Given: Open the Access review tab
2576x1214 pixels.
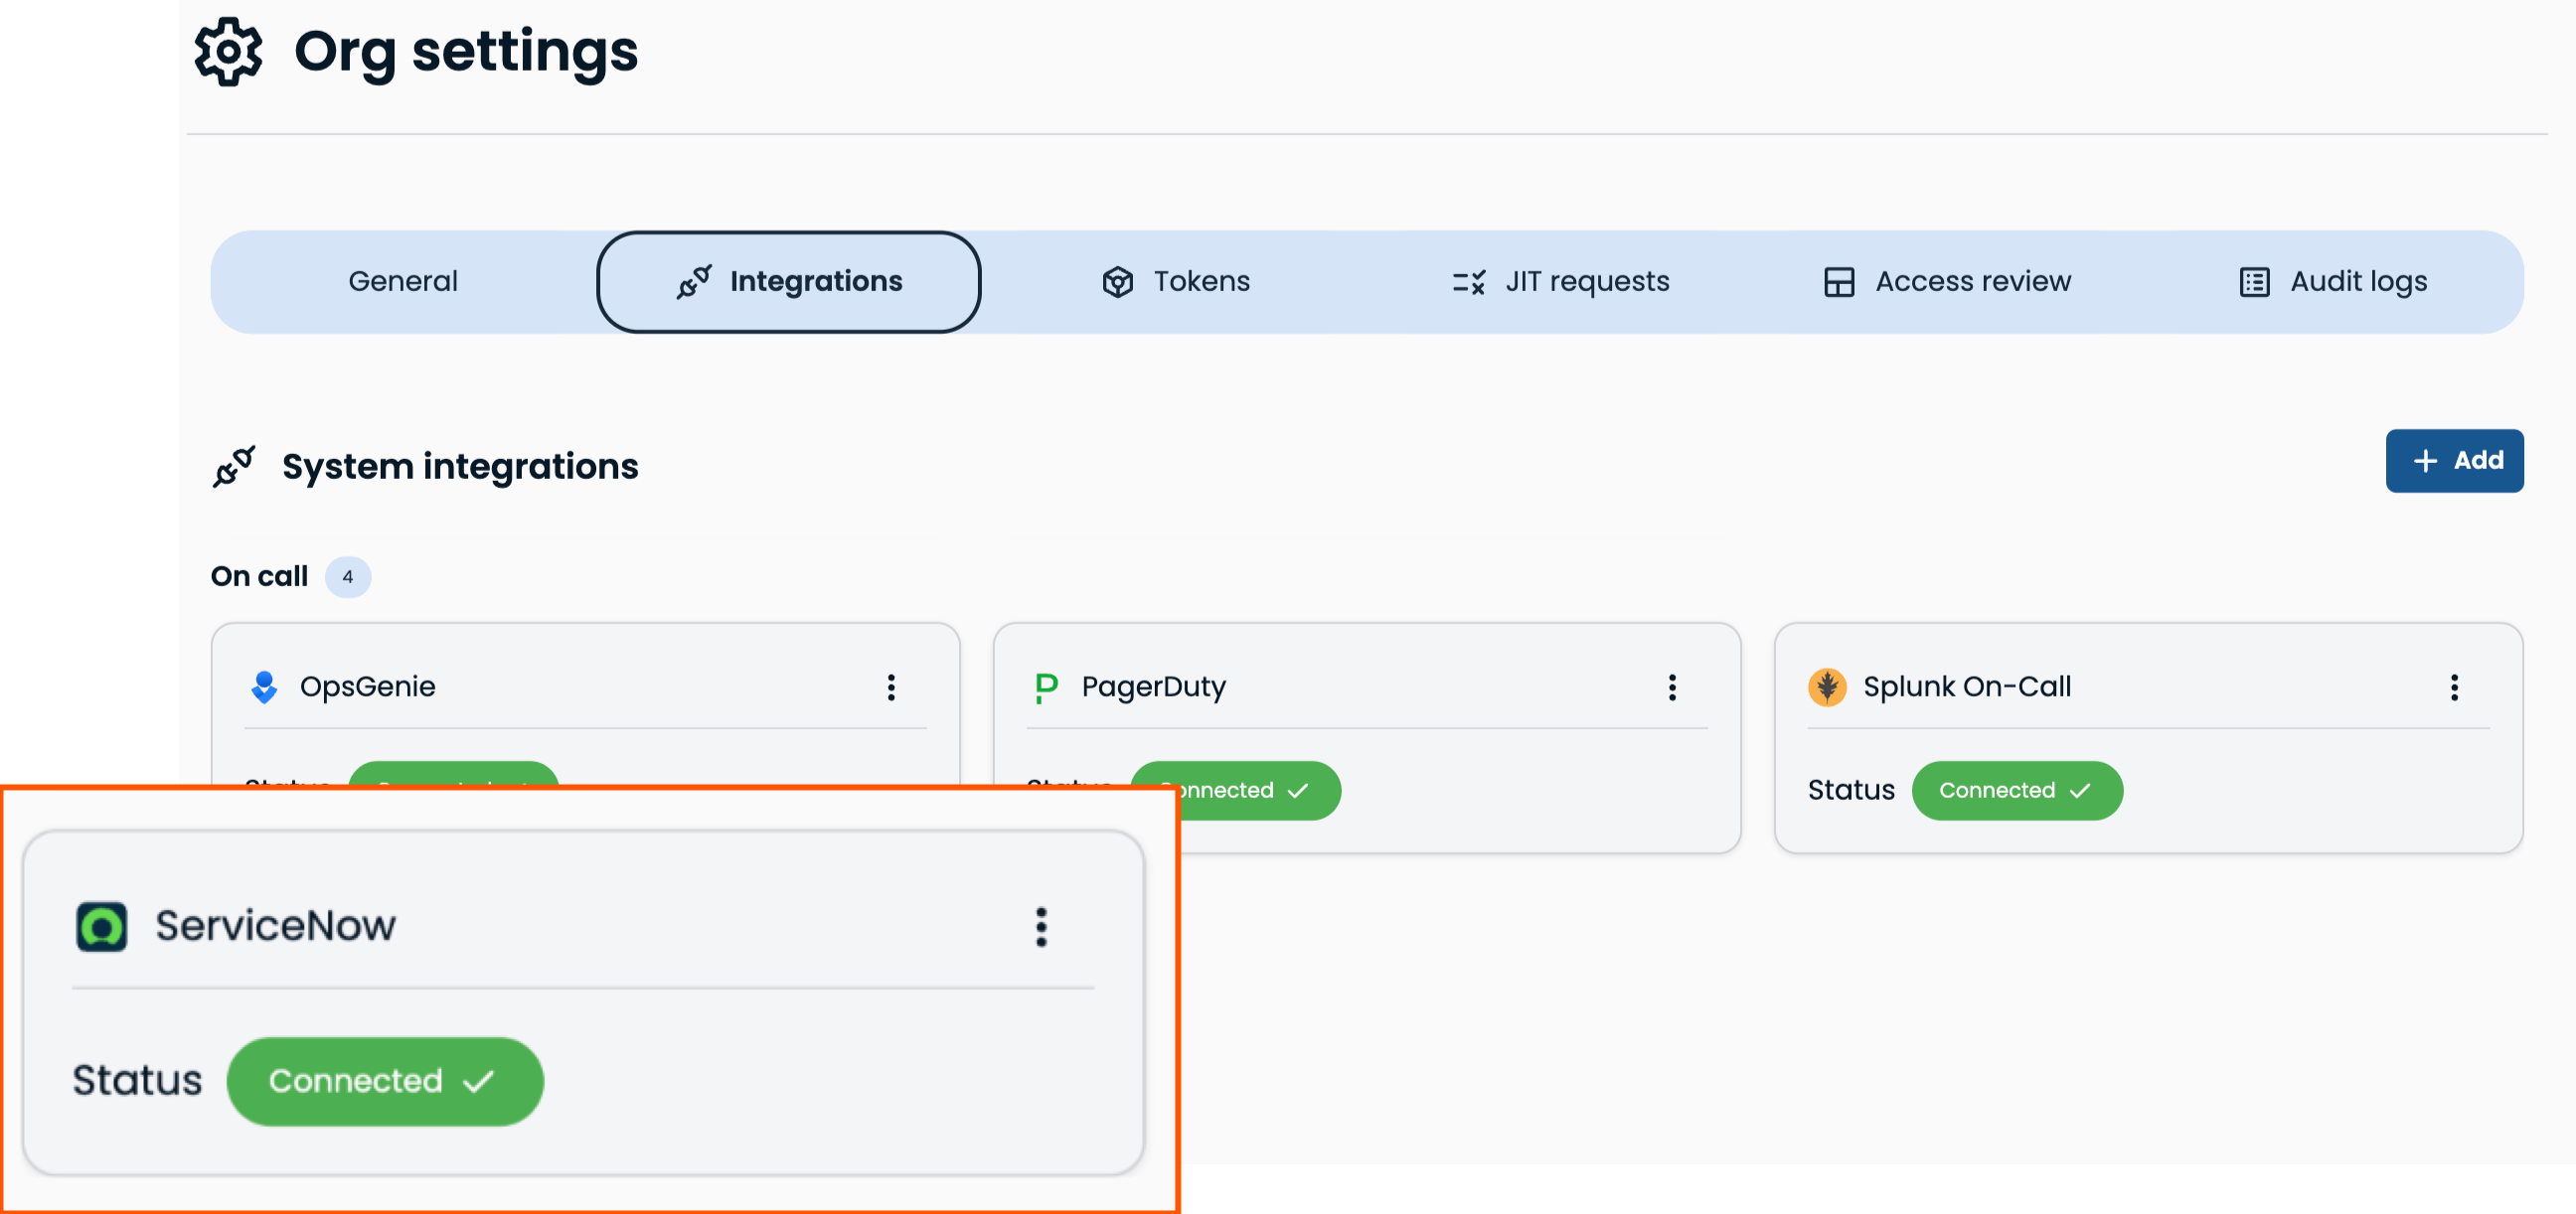Looking at the screenshot, I should tap(1946, 282).
